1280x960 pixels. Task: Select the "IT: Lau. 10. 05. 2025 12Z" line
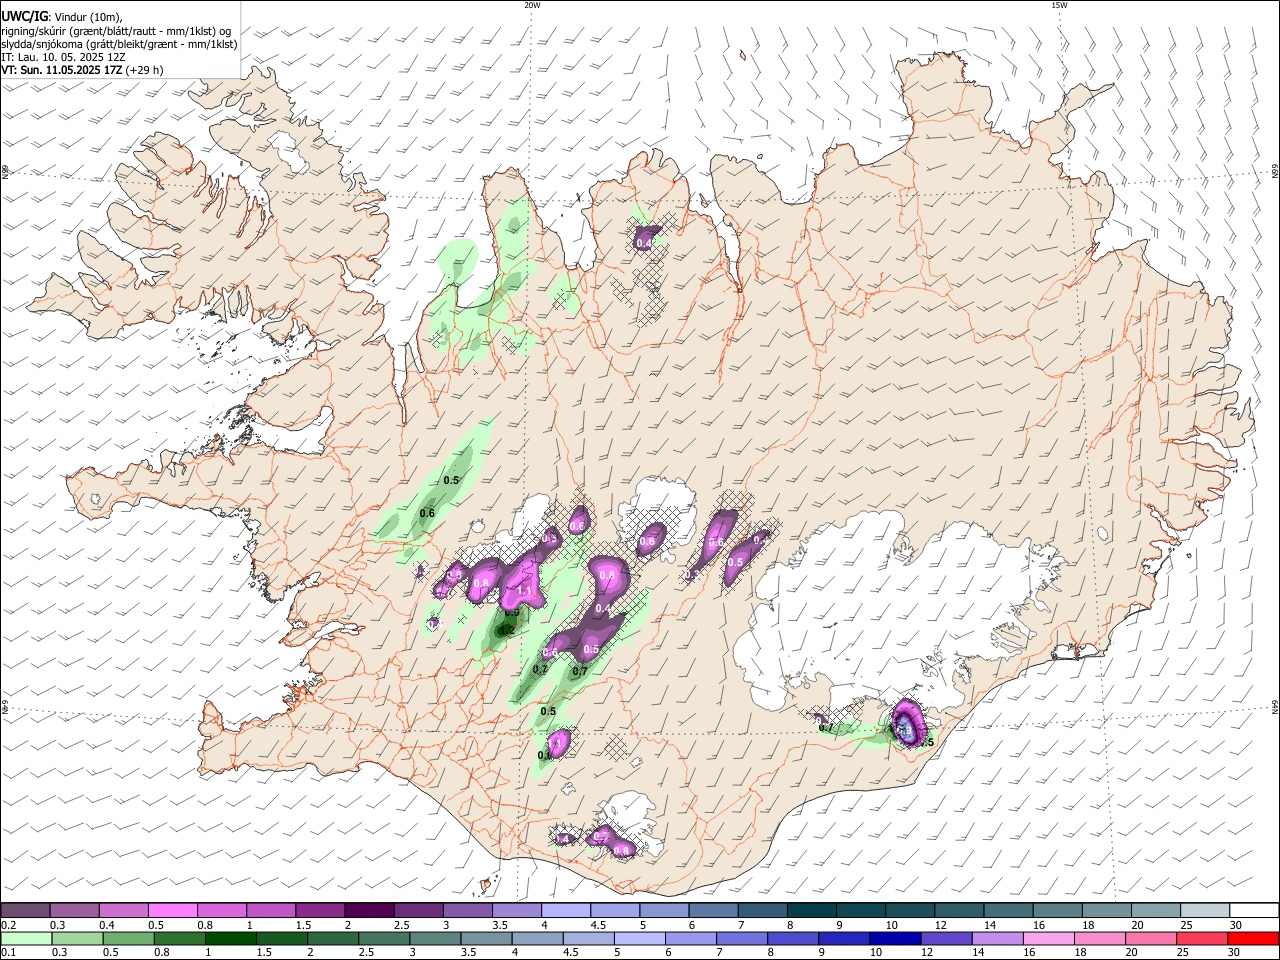pyautogui.click(x=63, y=57)
